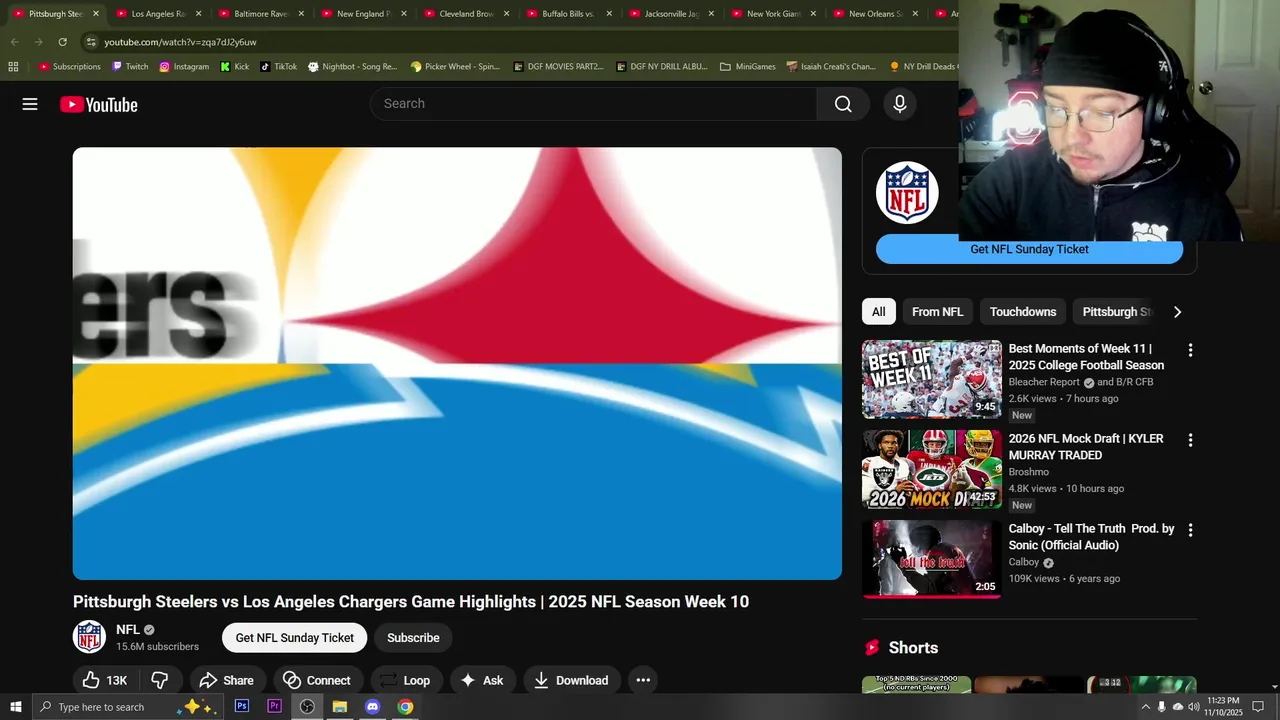Open 2026 NFL Mock Draft thumbnail
This screenshot has width=1280, height=720.
click(932, 469)
